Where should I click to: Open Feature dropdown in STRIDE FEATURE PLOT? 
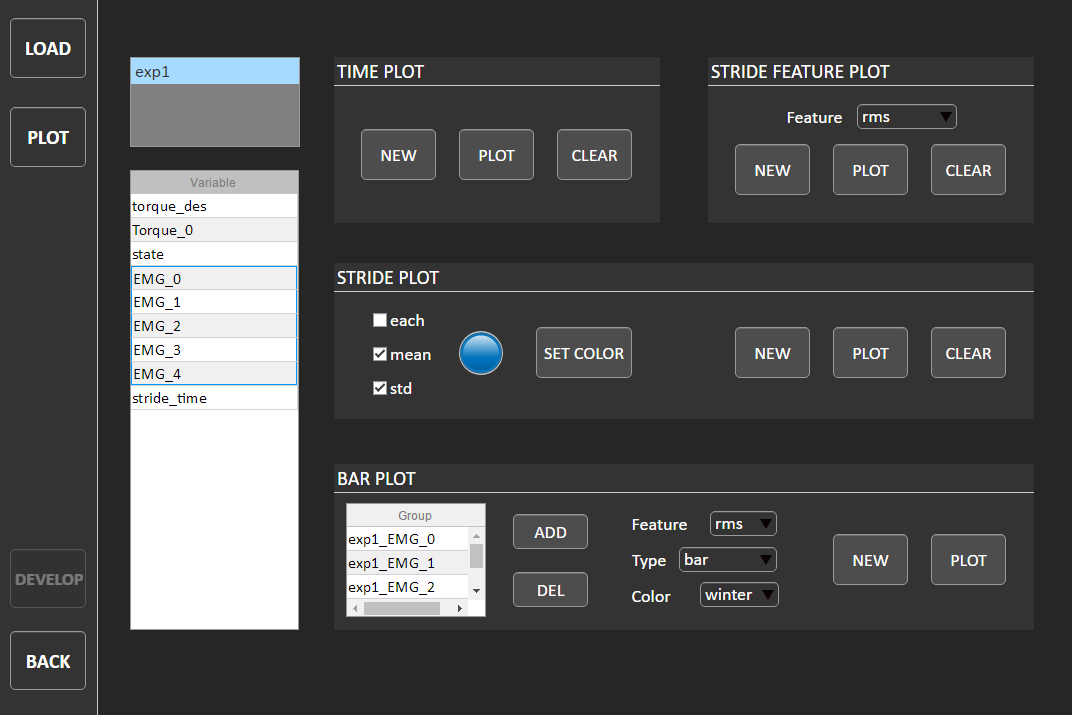pos(907,117)
